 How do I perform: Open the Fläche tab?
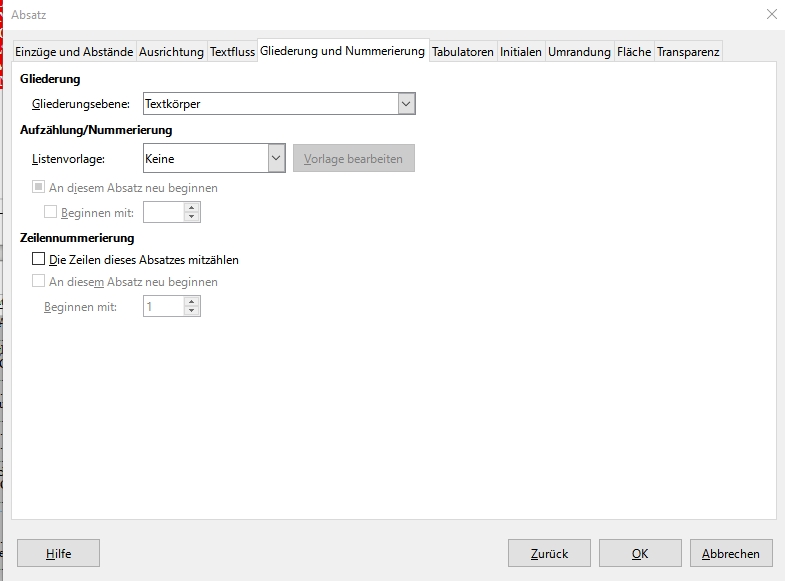click(x=634, y=52)
